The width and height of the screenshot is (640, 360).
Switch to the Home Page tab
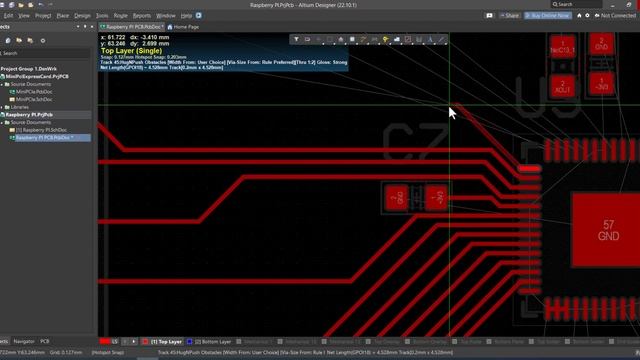[183, 27]
